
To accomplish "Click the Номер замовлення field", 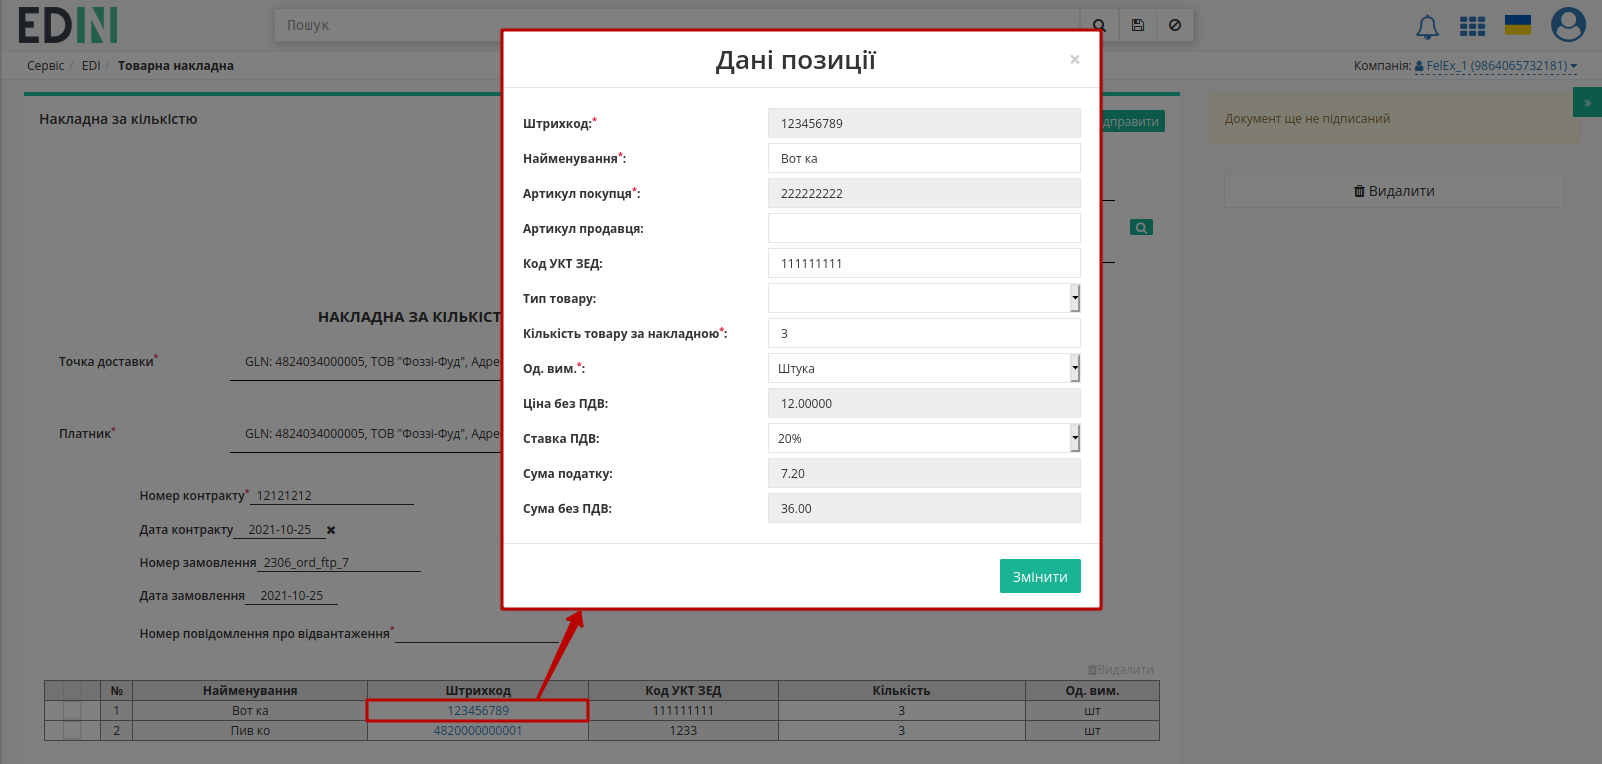I will (339, 563).
